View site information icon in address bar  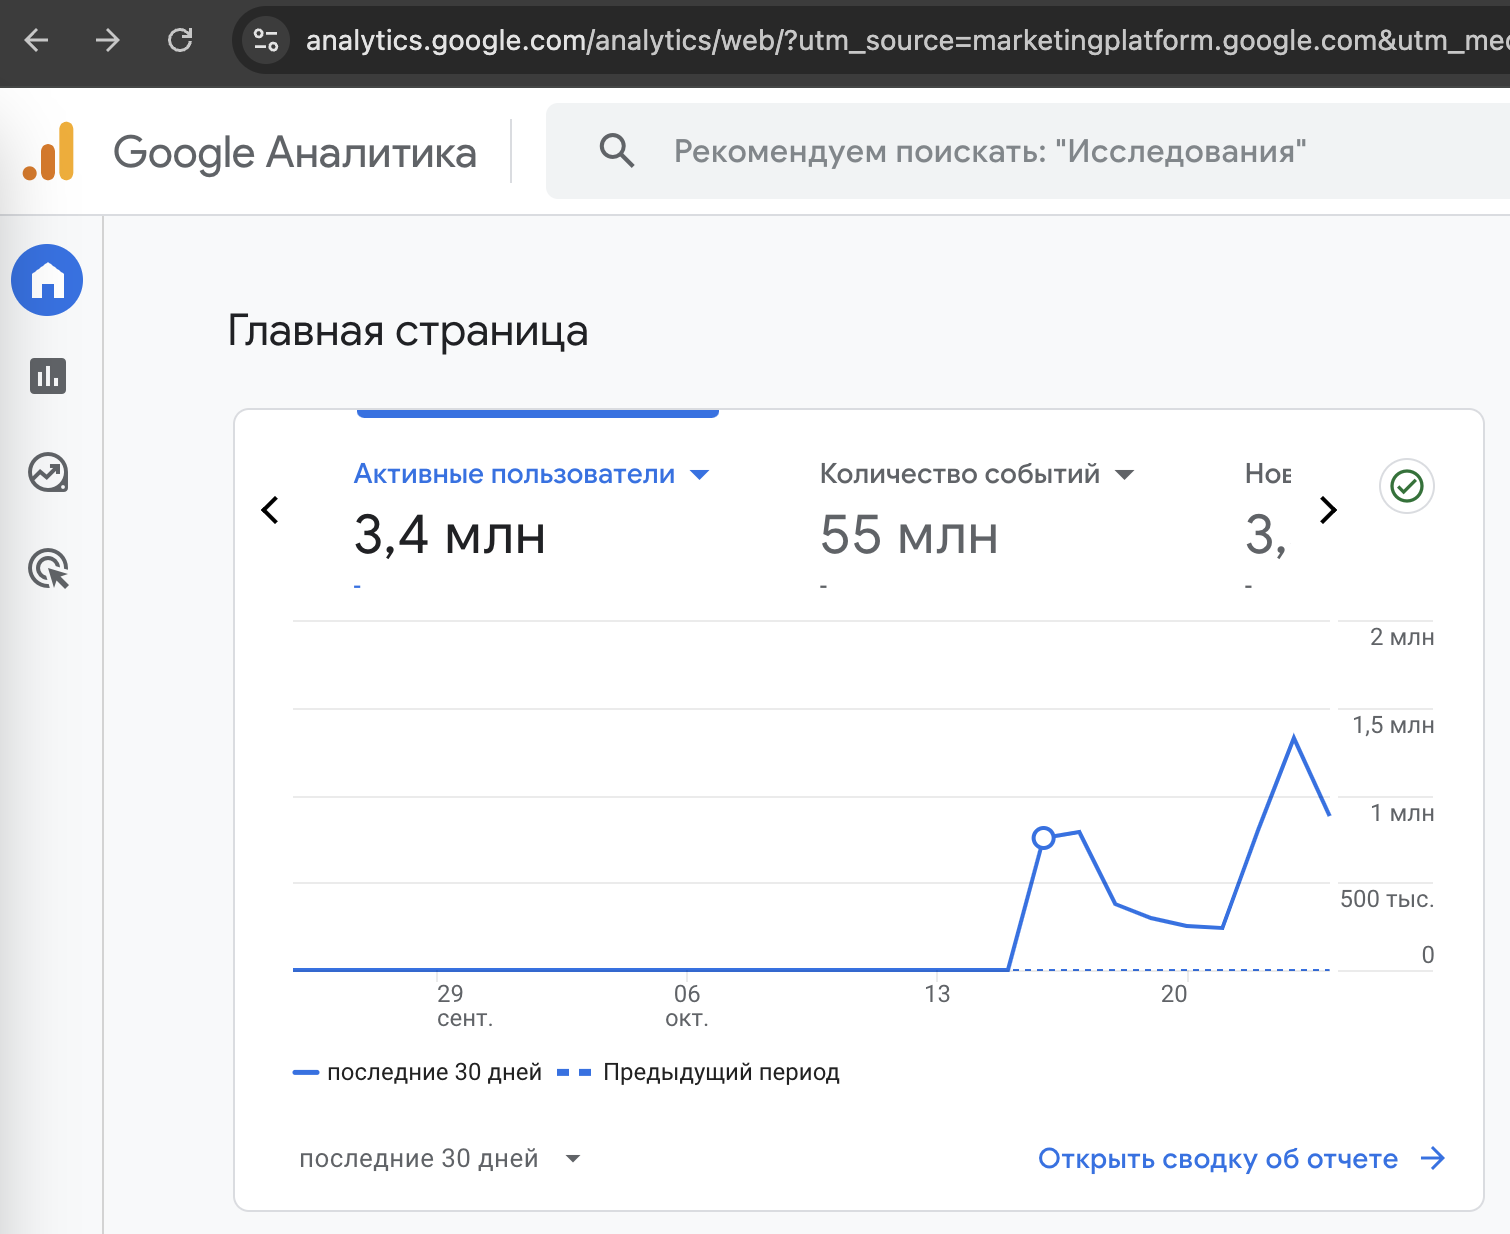click(x=266, y=40)
